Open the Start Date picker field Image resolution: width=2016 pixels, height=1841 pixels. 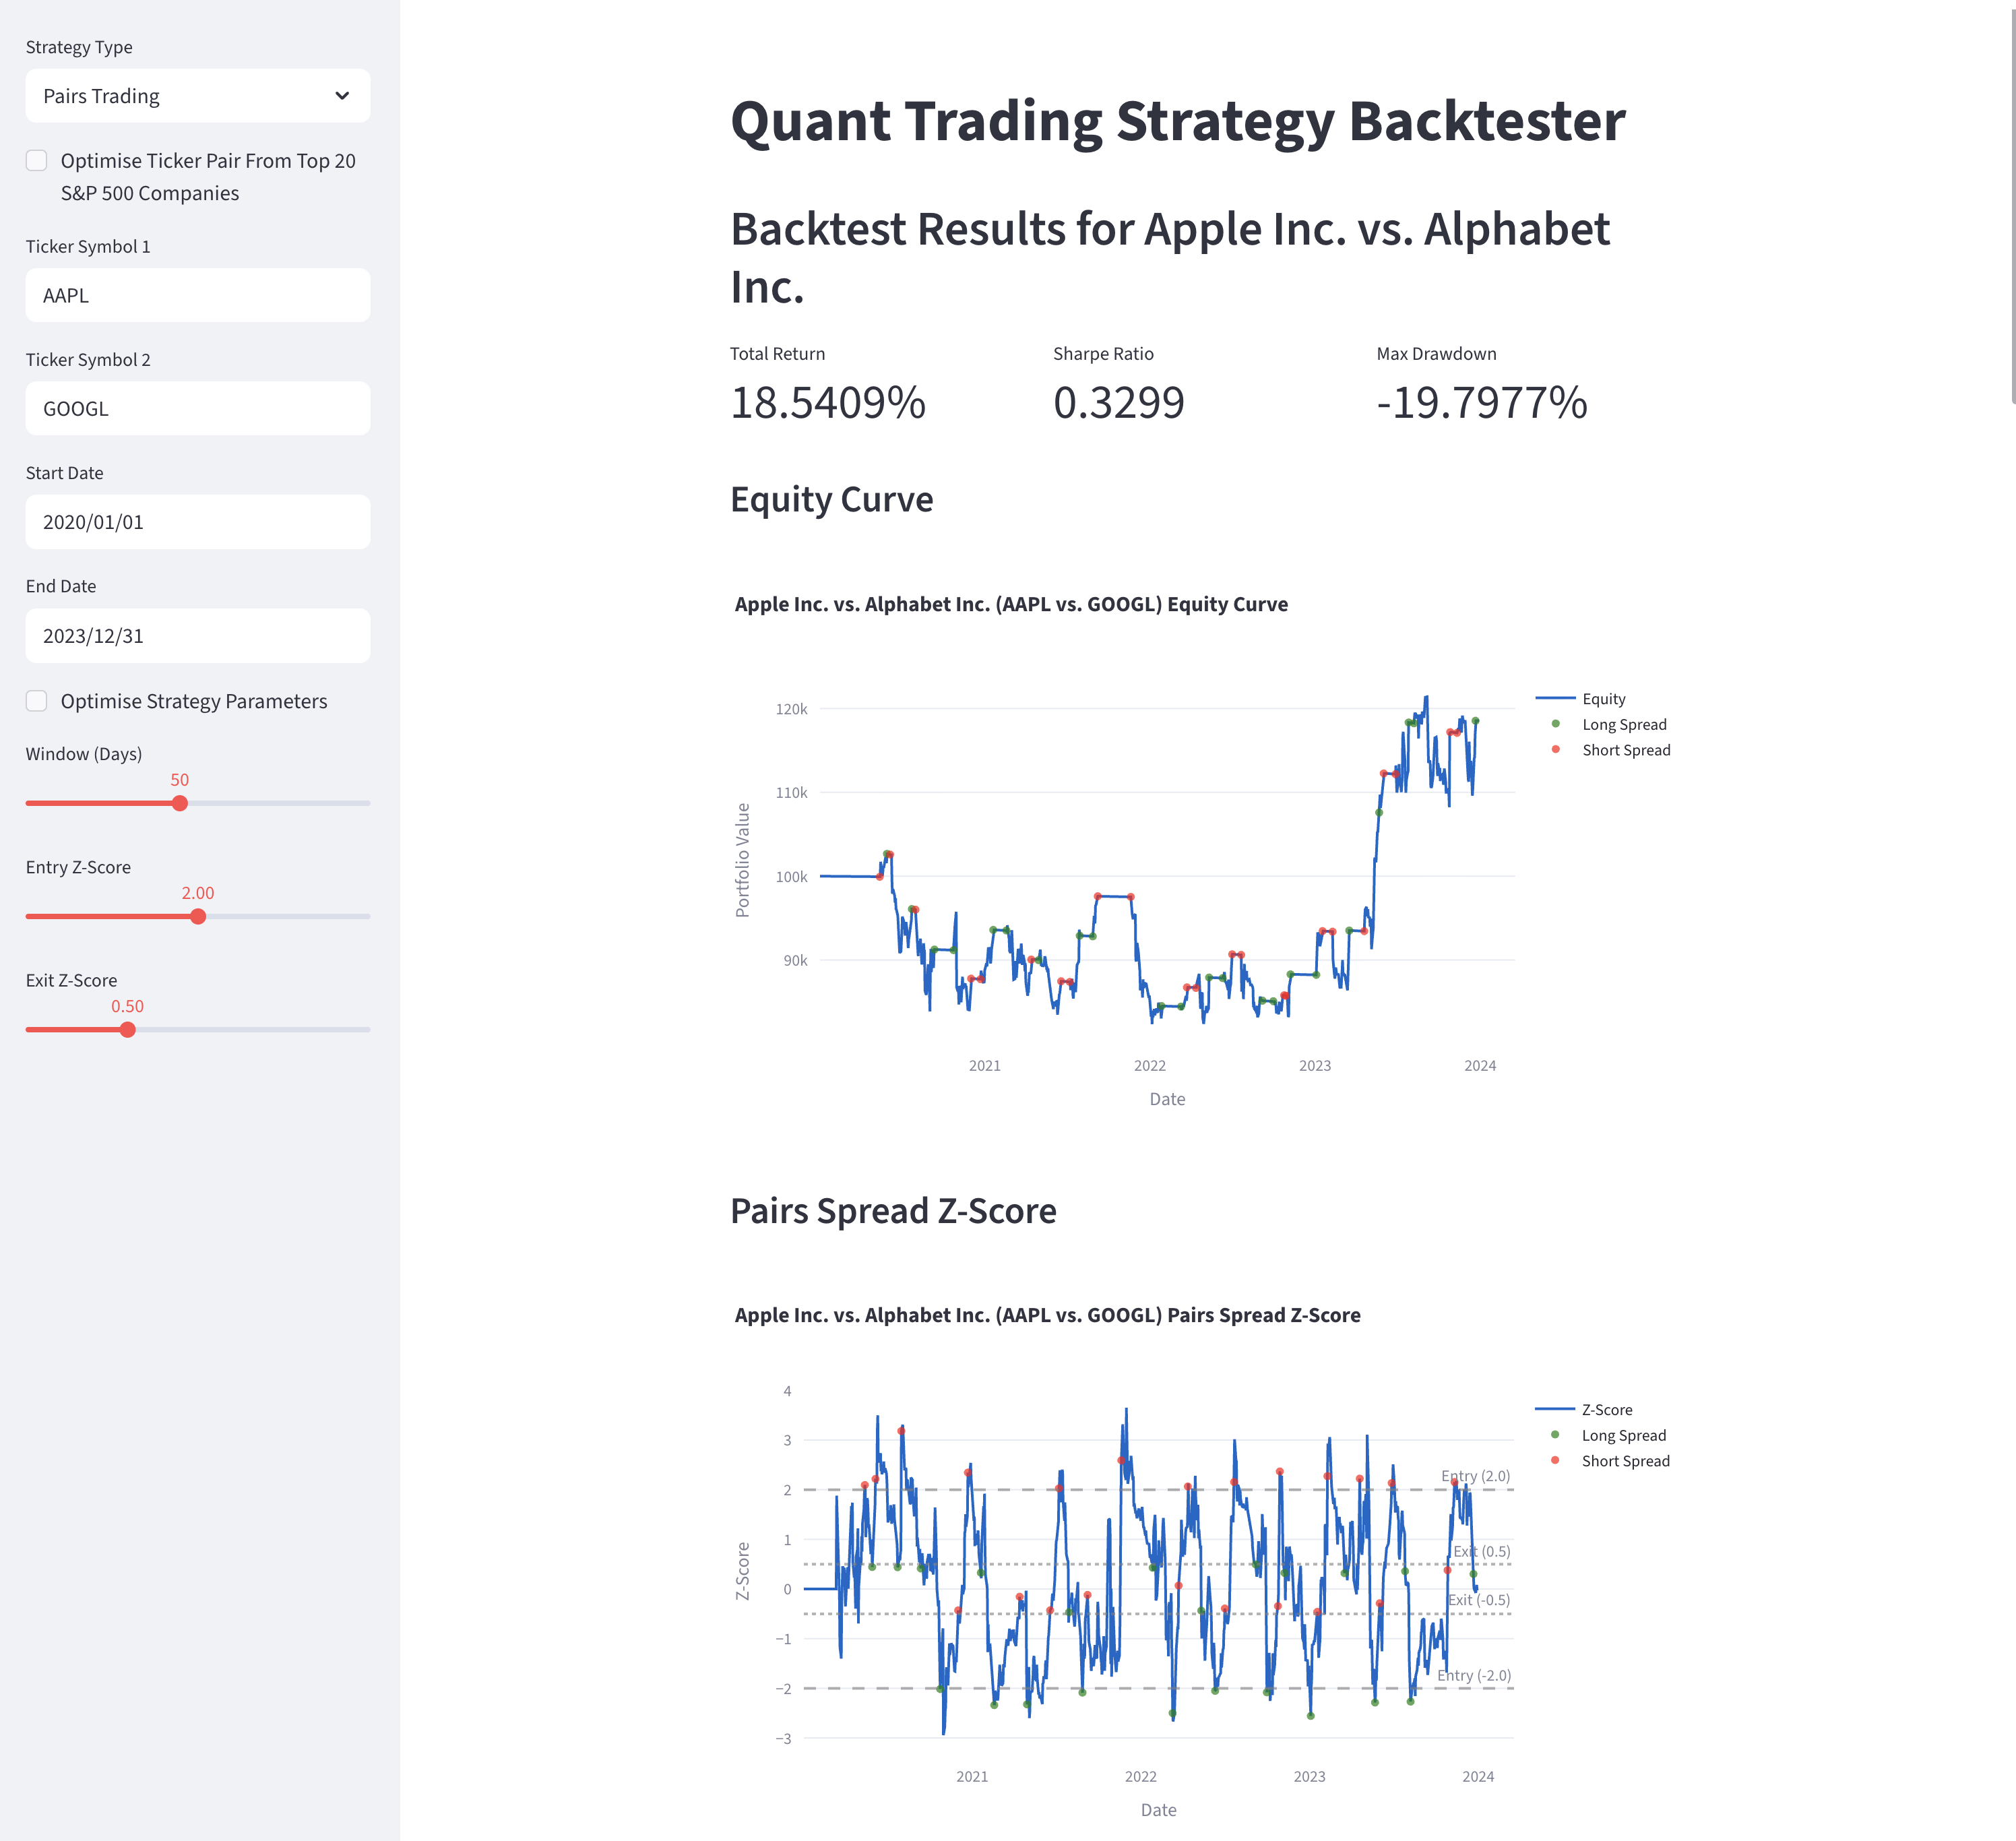(197, 522)
